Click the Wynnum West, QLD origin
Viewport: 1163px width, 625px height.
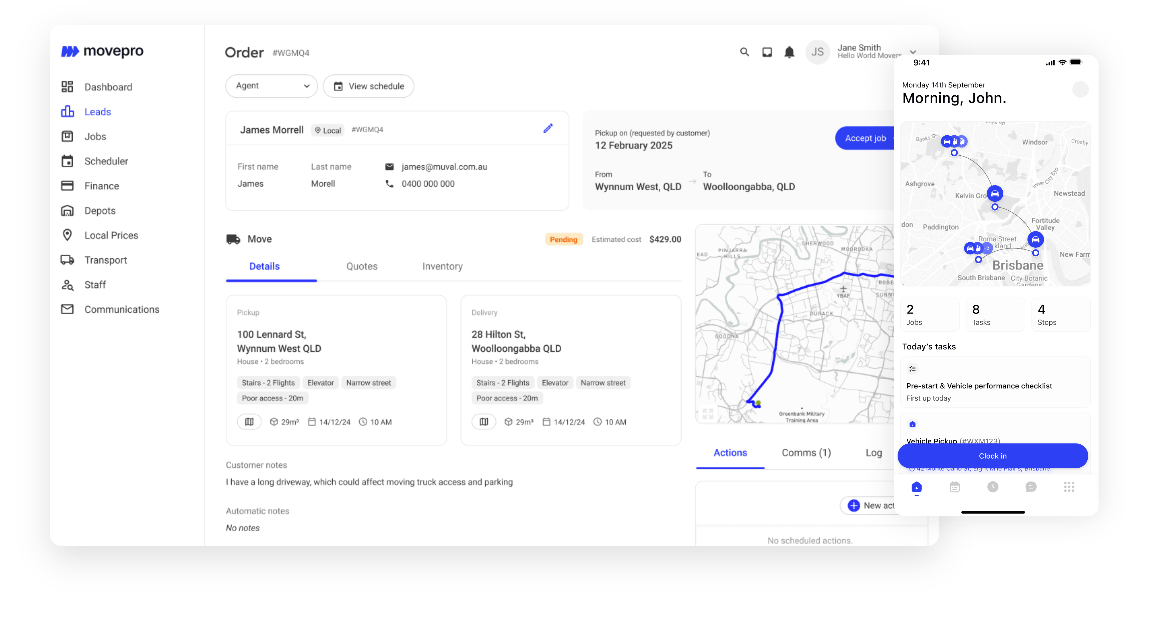(638, 187)
